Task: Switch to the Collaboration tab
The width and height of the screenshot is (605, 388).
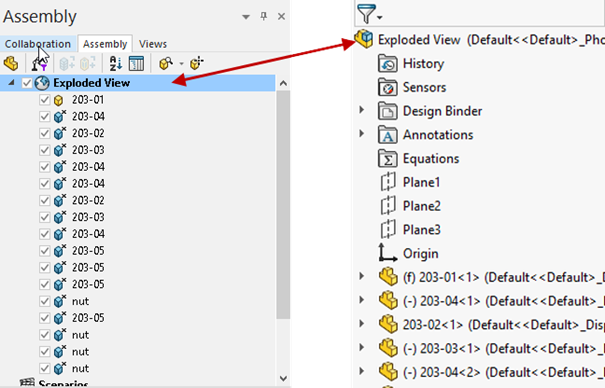Action: click(37, 44)
